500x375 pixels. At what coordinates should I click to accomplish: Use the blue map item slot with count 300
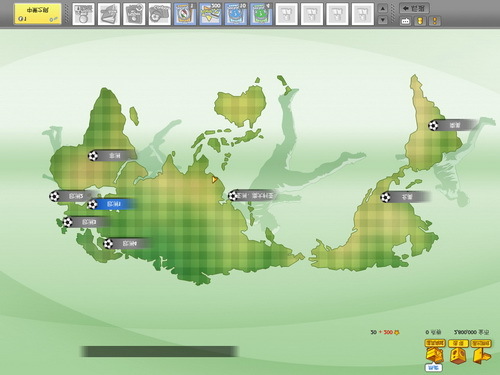pyautogui.click(x=210, y=14)
